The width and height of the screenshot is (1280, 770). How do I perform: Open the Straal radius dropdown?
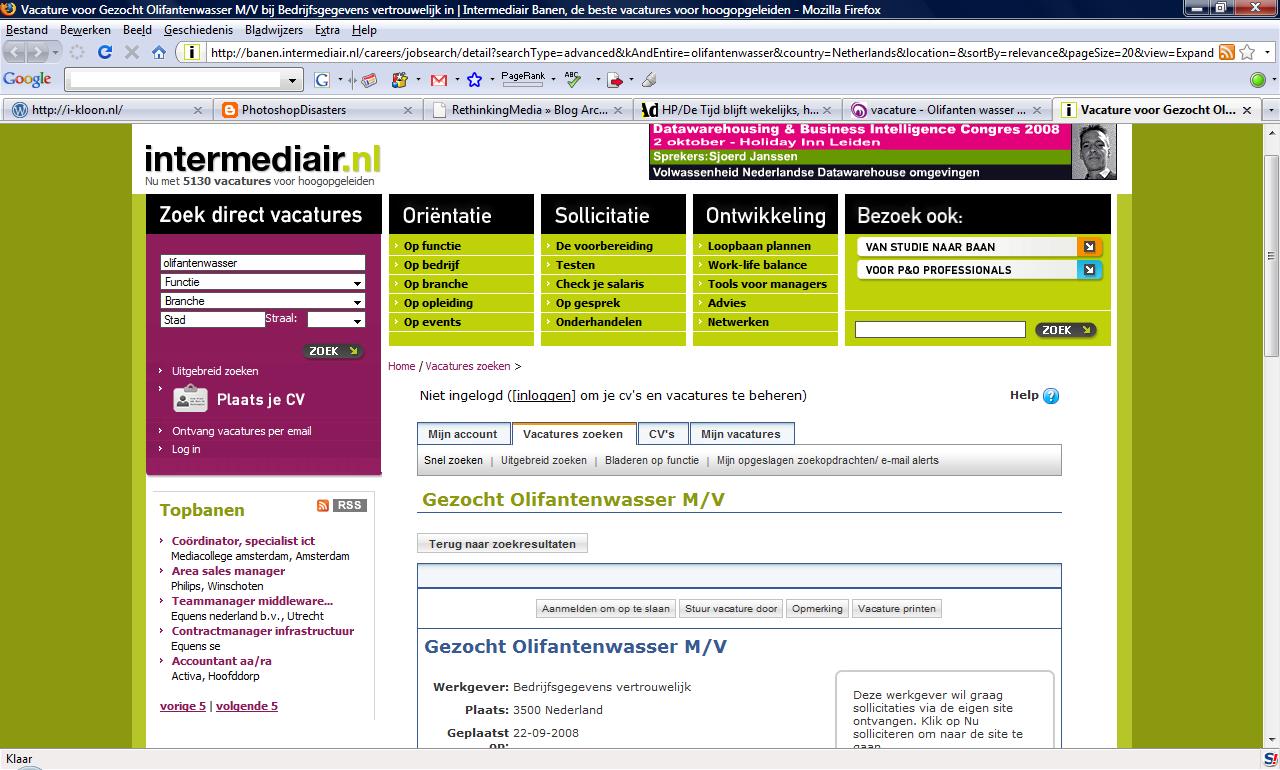click(335, 320)
